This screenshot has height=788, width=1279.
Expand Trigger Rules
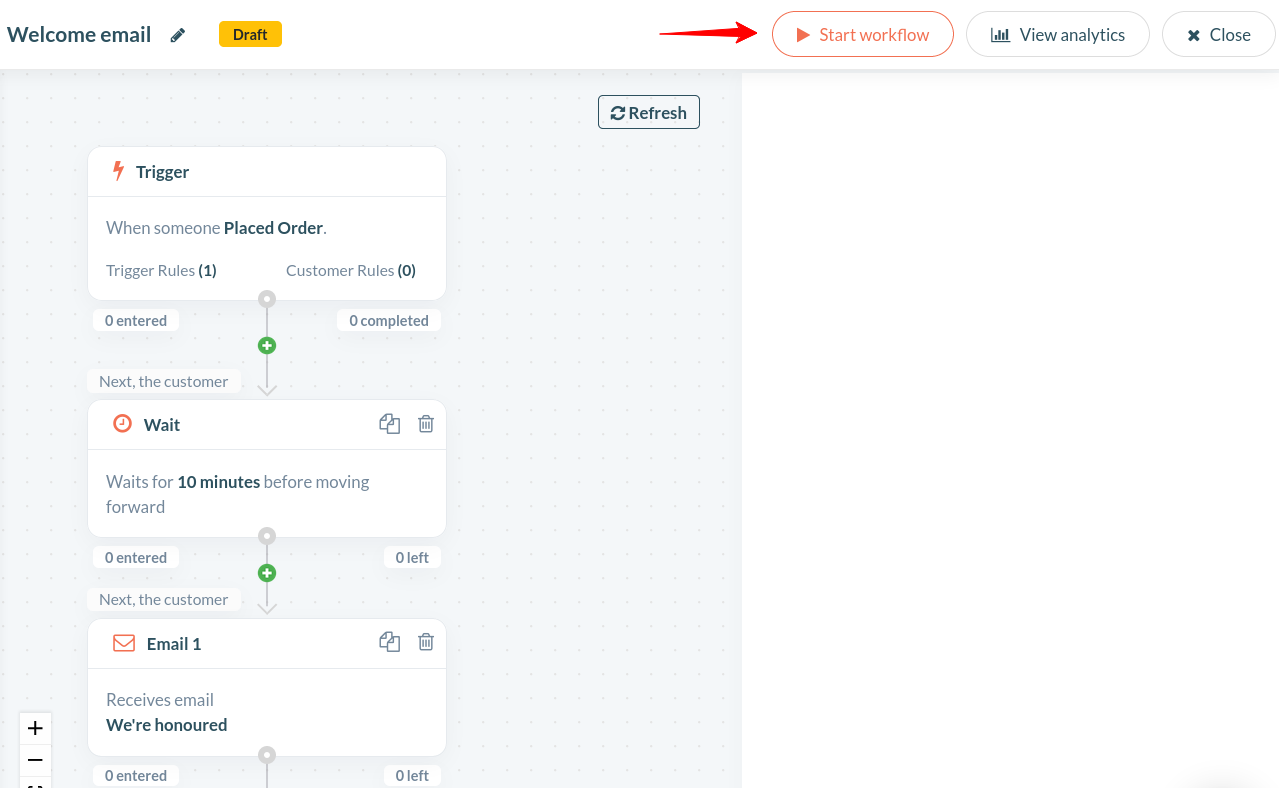tap(160, 270)
